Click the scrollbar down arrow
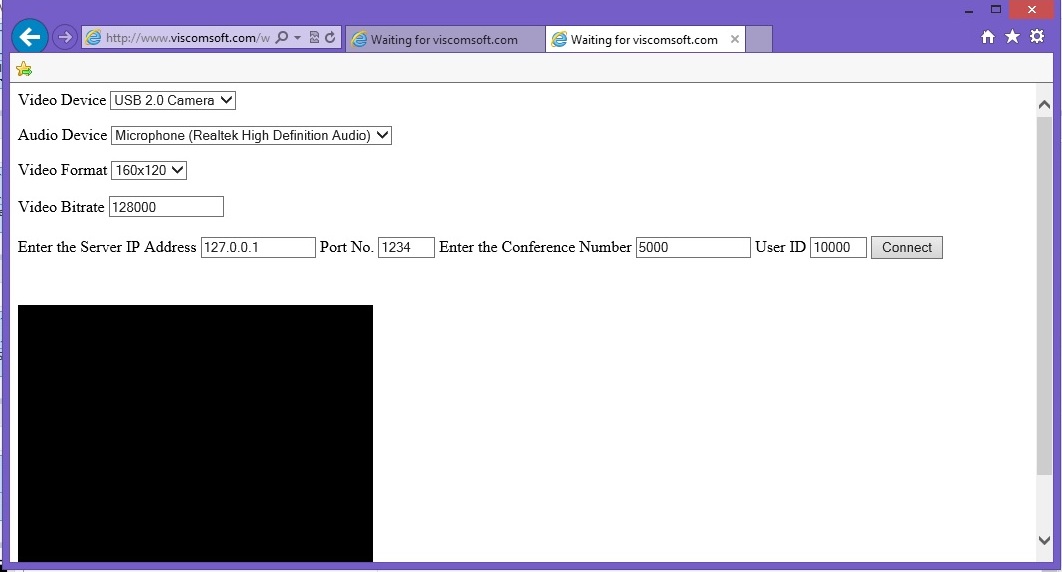Viewport: 1062px width, 572px height. 1045,540
